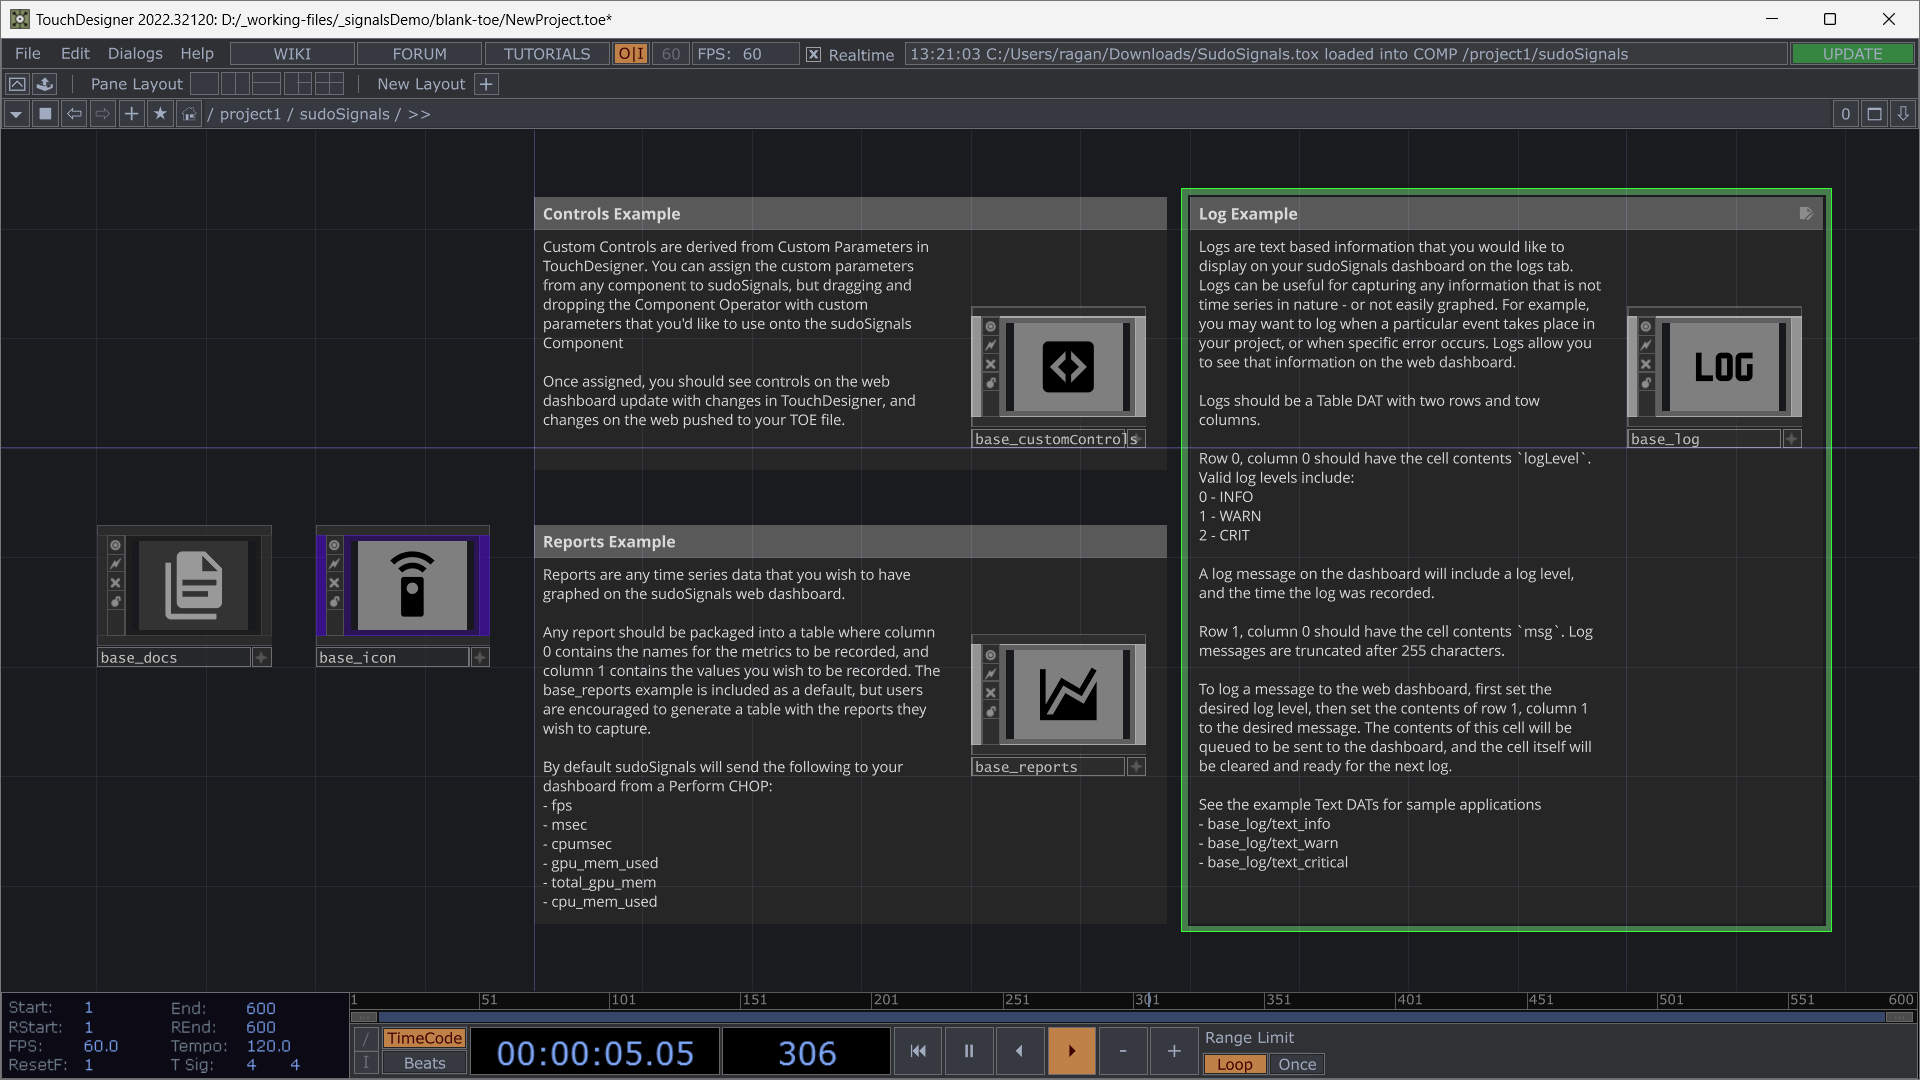Open the Edit menu
Viewport: 1920px width, 1080px height.
coord(75,54)
